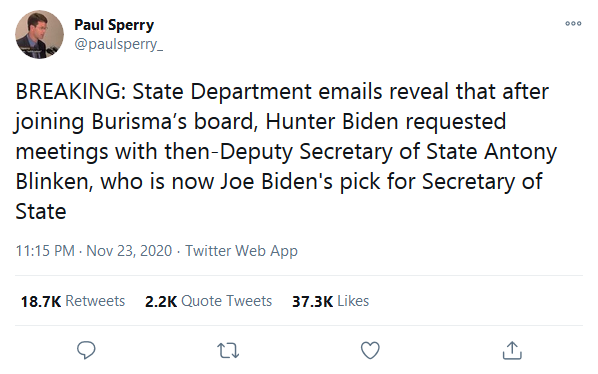Open the @paulsperry_ handle link
The width and height of the screenshot is (598, 374).
[x=119, y=45]
